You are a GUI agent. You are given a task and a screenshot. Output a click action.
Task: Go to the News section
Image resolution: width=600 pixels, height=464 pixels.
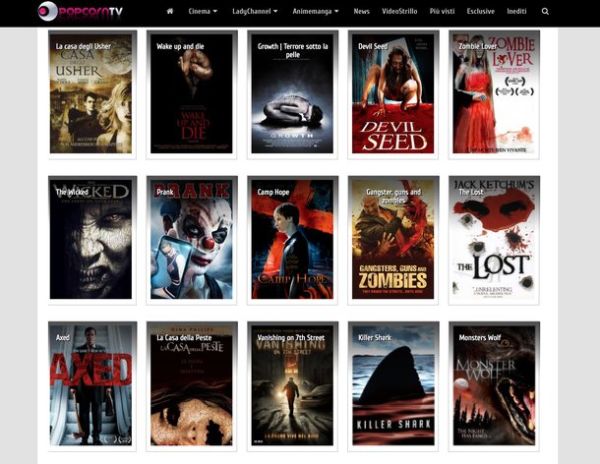tap(361, 11)
